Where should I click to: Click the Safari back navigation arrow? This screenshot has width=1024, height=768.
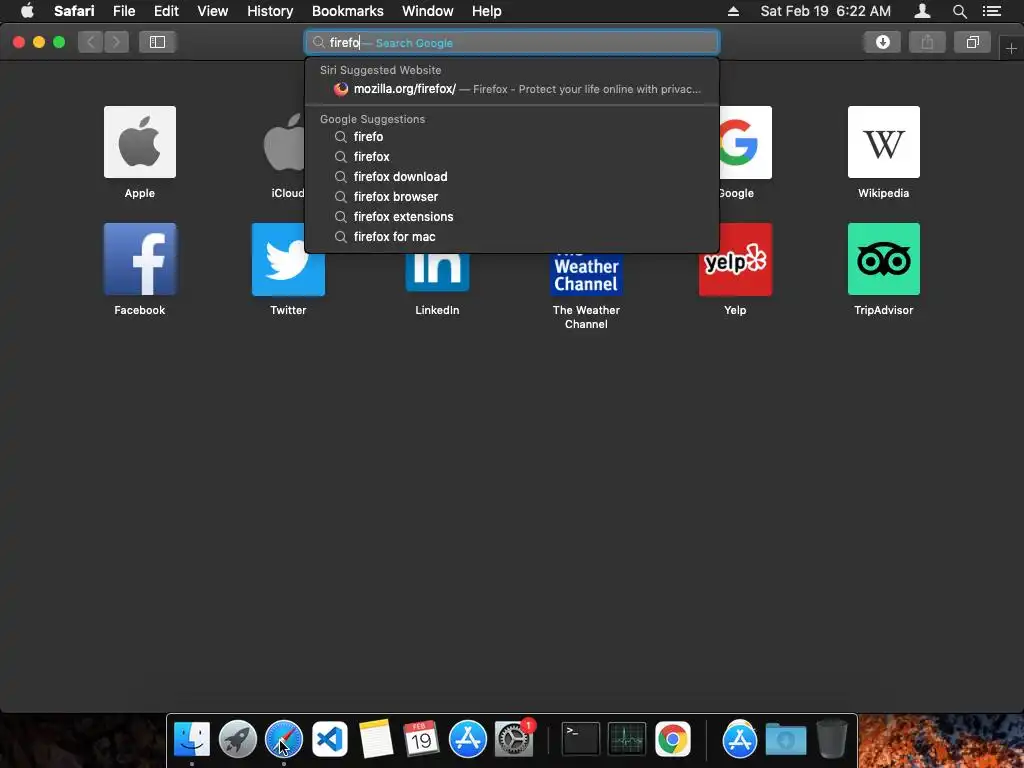pos(91,42)
